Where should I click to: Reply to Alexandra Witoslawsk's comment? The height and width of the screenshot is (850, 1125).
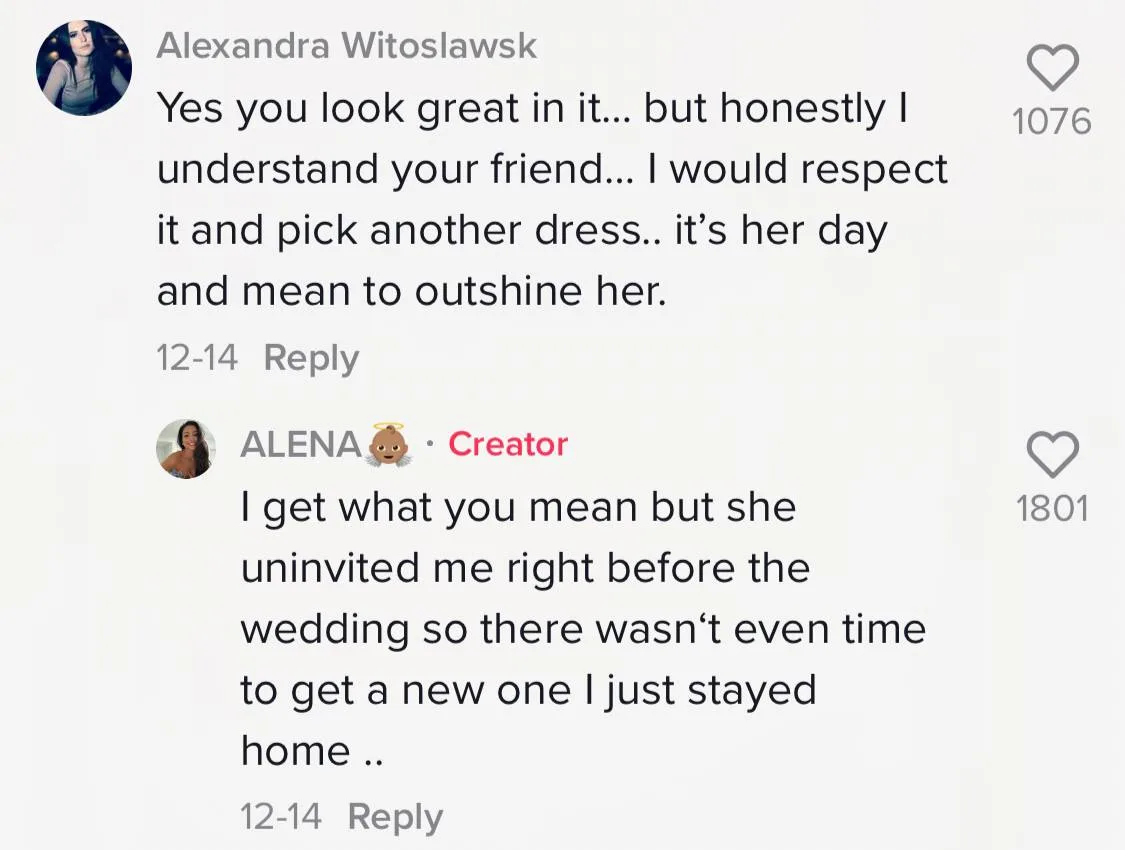point(311,358)
